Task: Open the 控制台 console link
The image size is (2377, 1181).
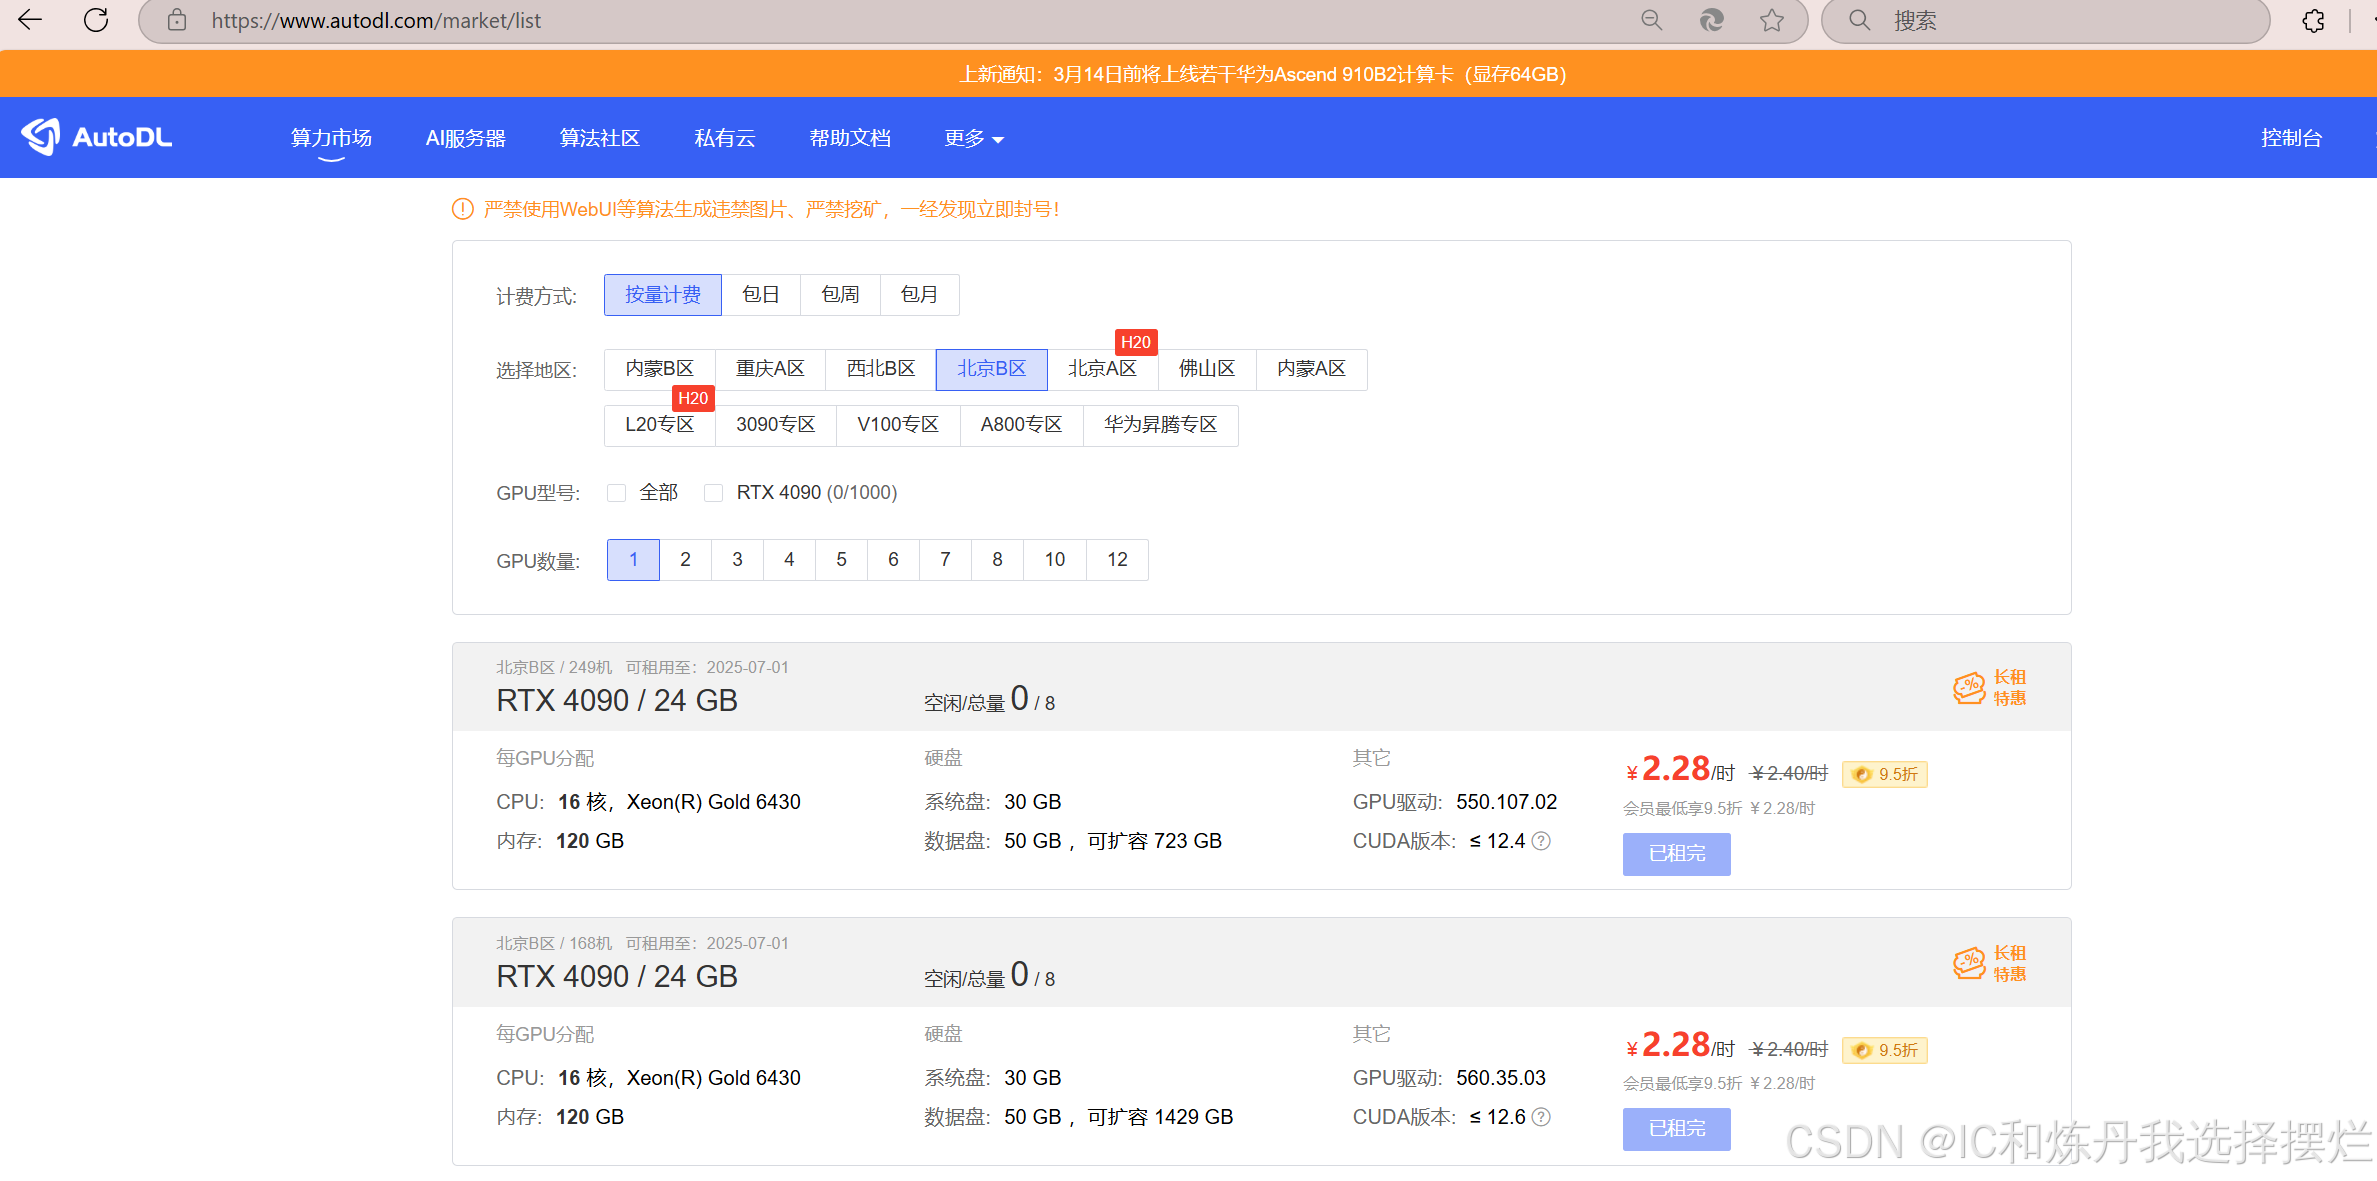Action: [2291, 138]
